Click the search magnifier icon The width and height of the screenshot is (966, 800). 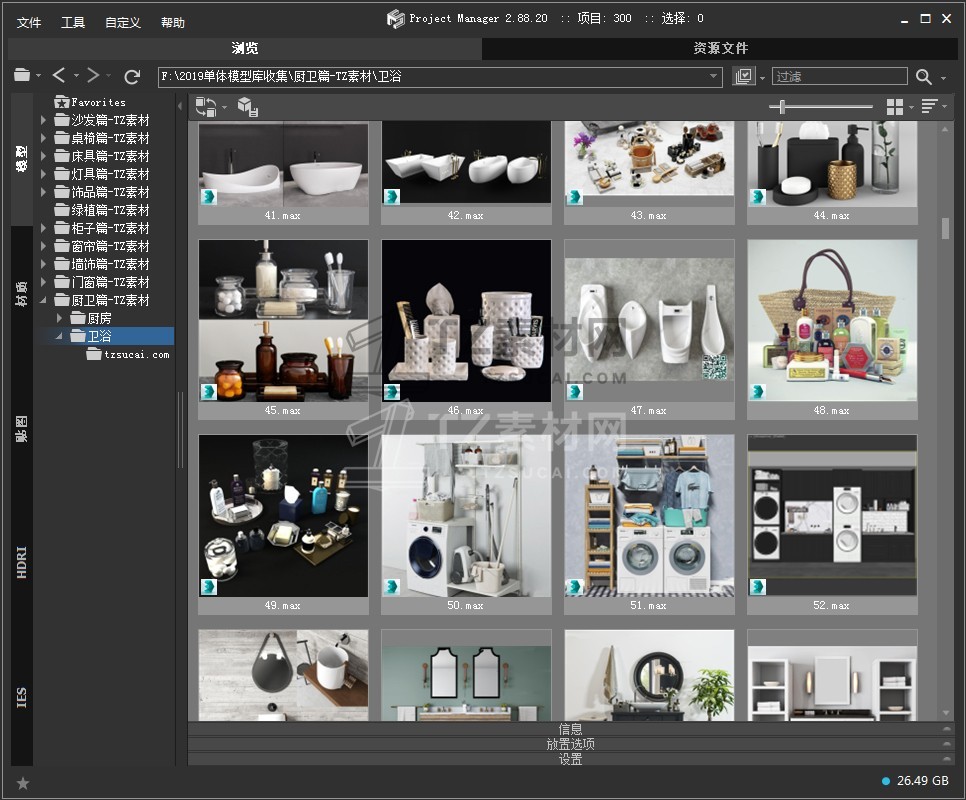[924, 77]
